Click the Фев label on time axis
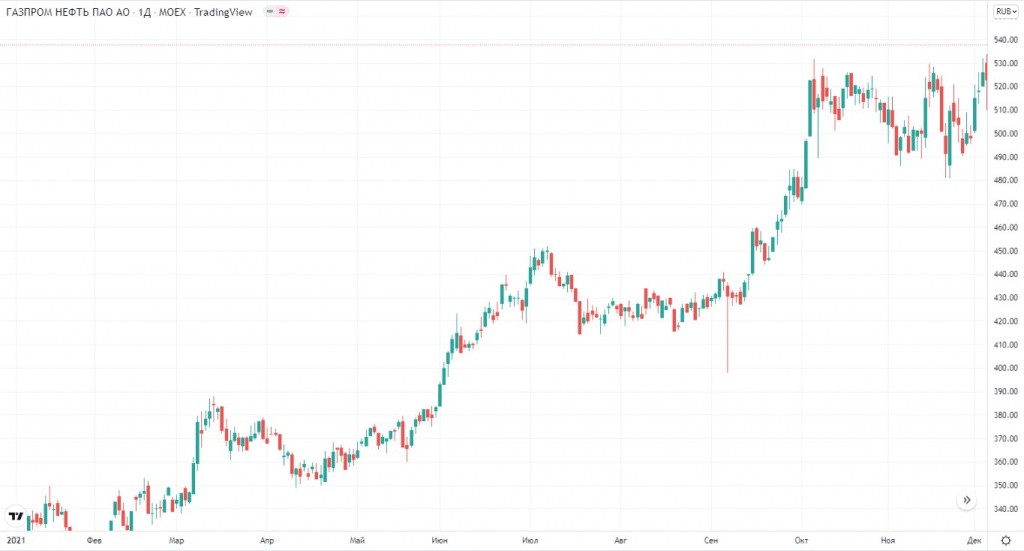This screenshot has height=551, width=1024. click(x=95, y=540)
